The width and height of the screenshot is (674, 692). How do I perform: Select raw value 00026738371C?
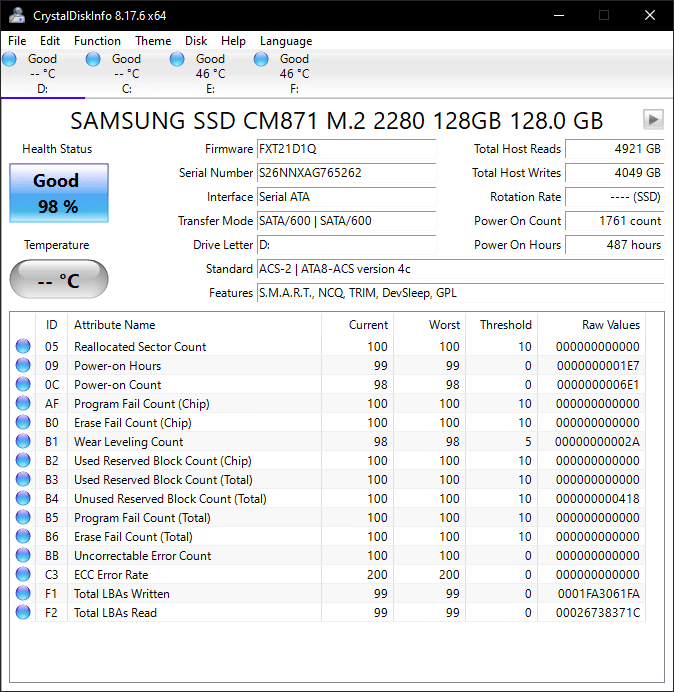pos(598,613)
